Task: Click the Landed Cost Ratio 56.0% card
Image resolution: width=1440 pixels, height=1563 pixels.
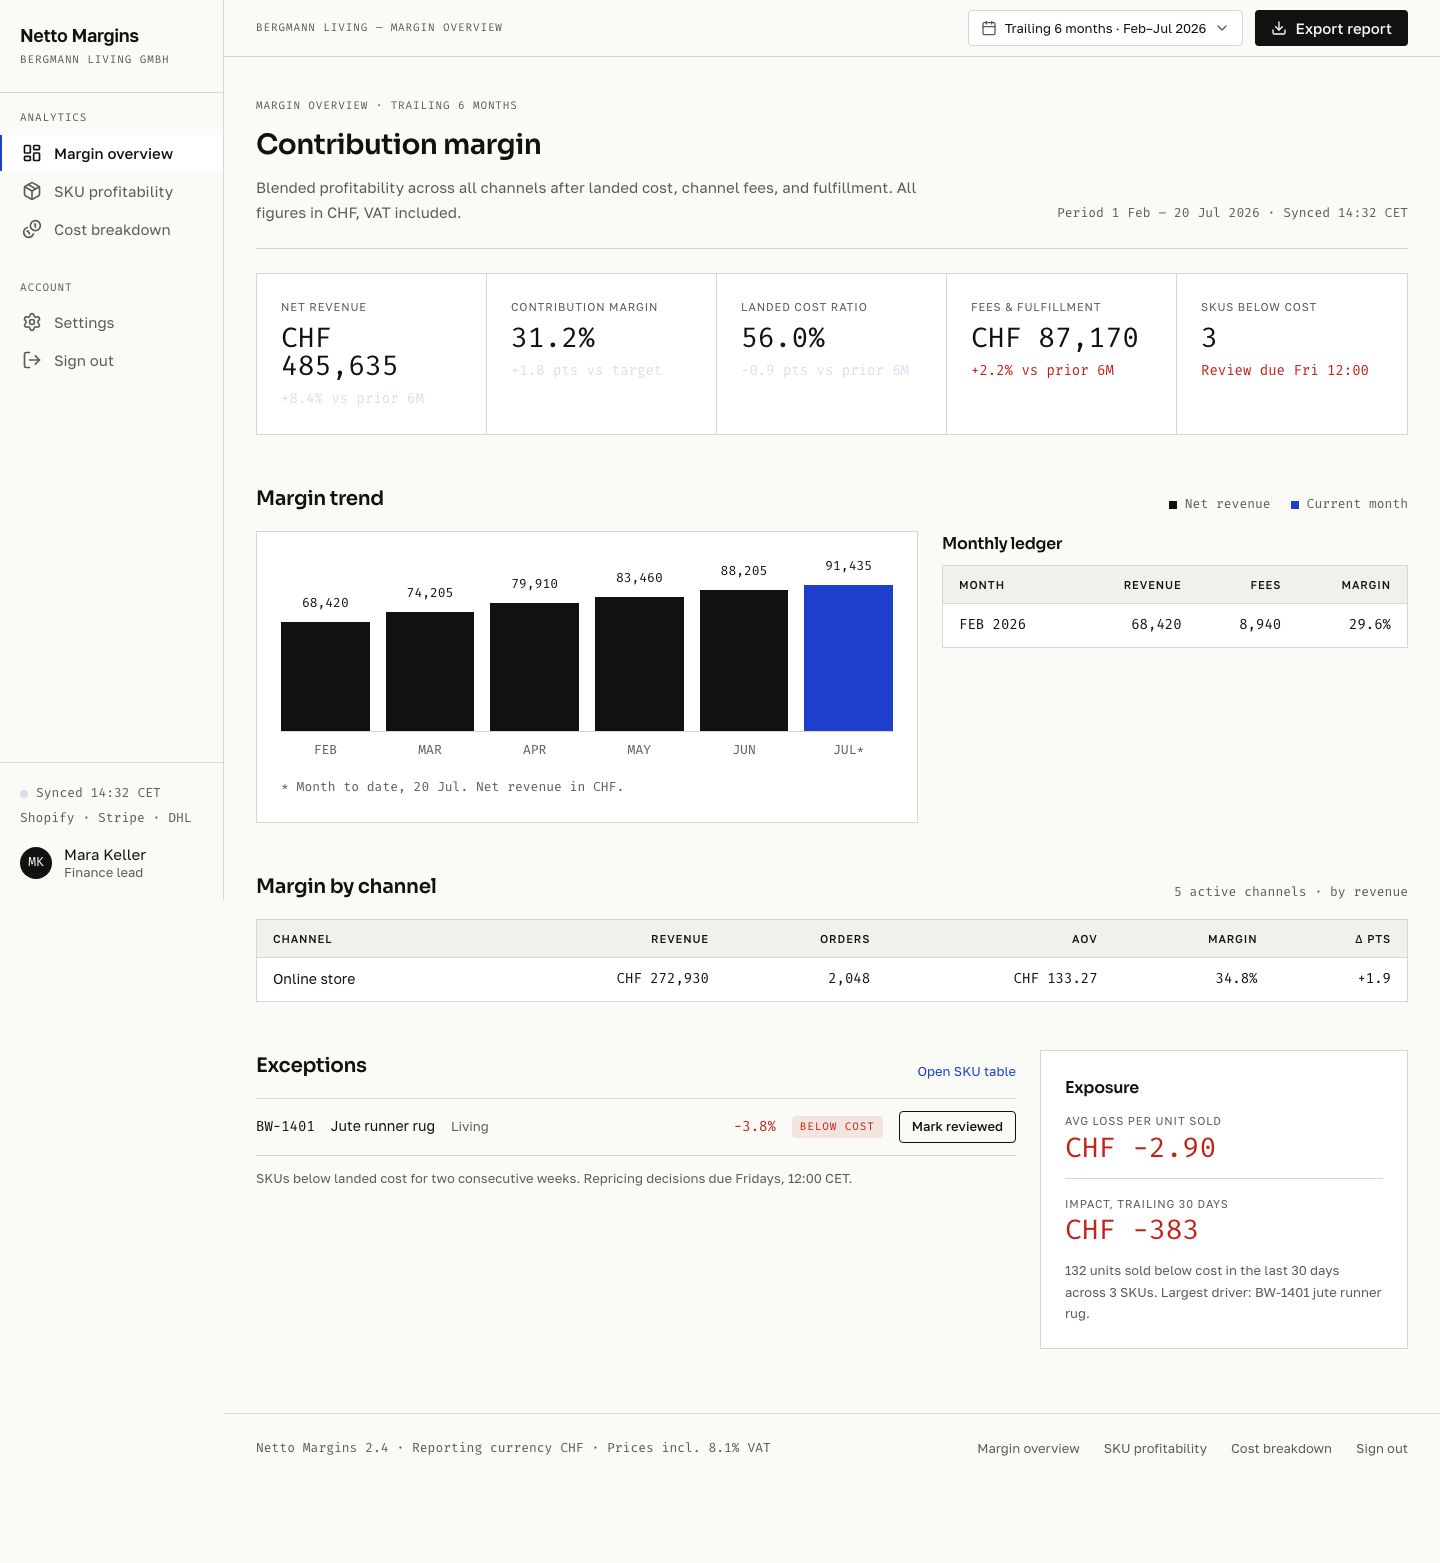Action: click(831, 354)
